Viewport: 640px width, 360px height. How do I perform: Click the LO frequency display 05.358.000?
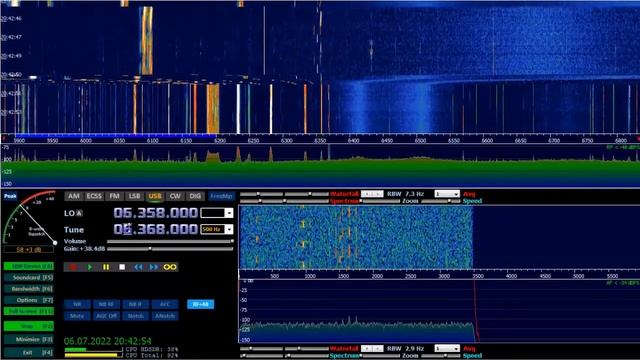pyautogui.click(x=156, y=213)
